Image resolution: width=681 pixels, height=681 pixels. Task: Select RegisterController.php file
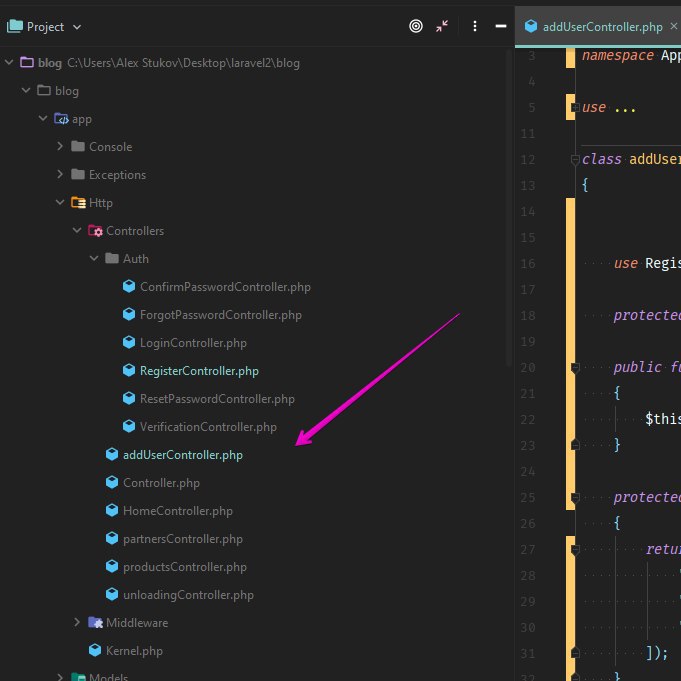point(199,370)
